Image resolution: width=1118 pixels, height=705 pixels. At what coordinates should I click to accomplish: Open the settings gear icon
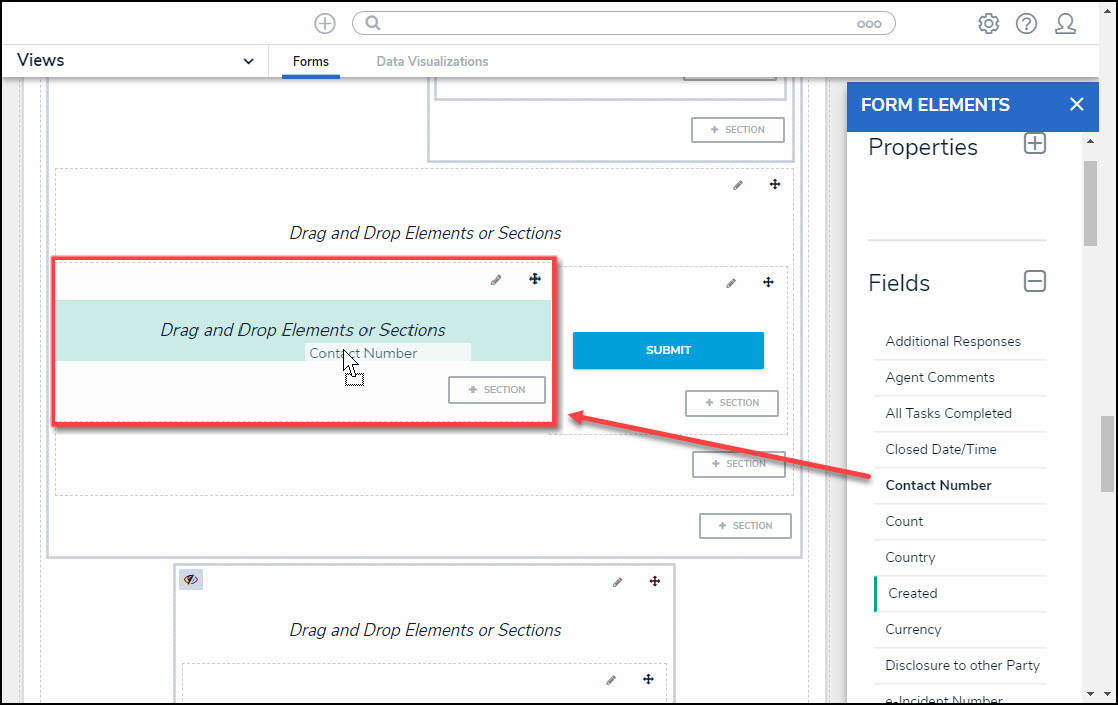(988, 24)
